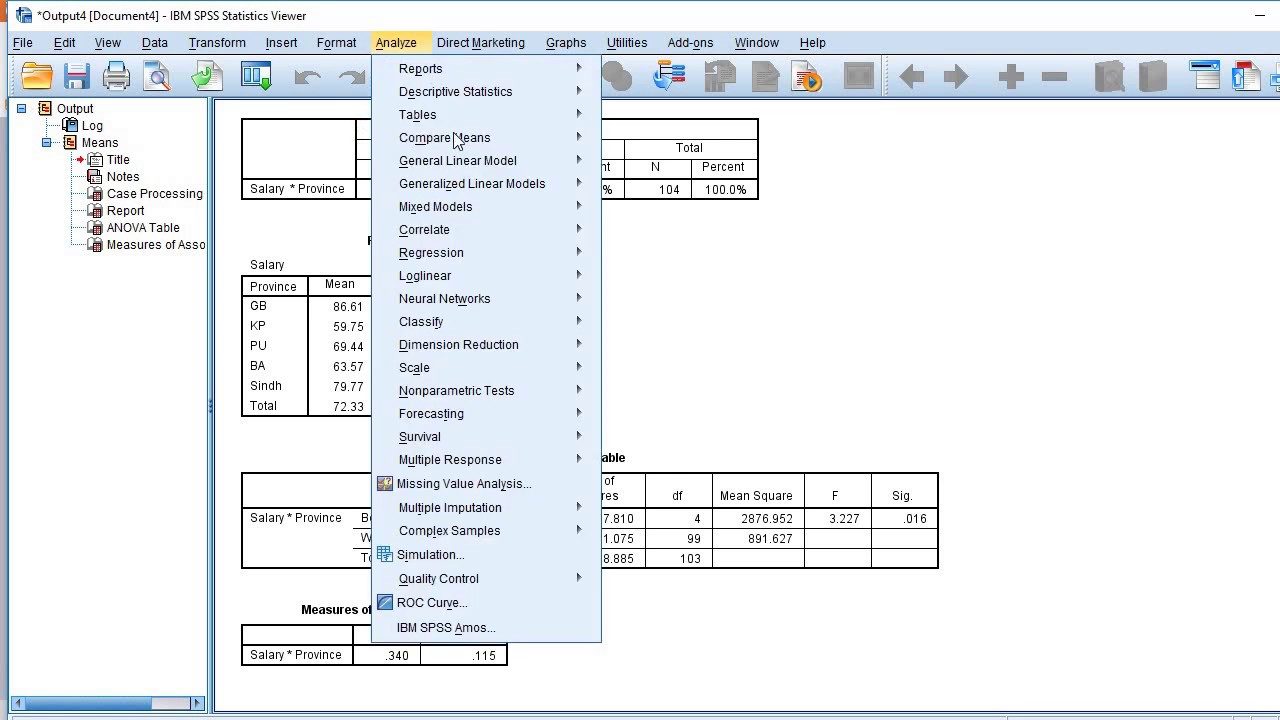
Task: Click the Promote left arrow icon
Action: pos(911,76)
